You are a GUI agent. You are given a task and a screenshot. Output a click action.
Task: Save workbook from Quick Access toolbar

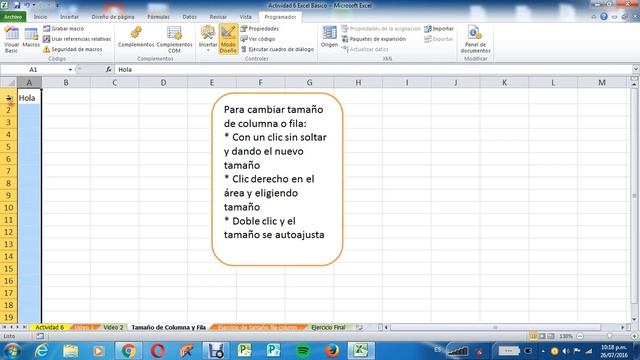click(17, 5)
